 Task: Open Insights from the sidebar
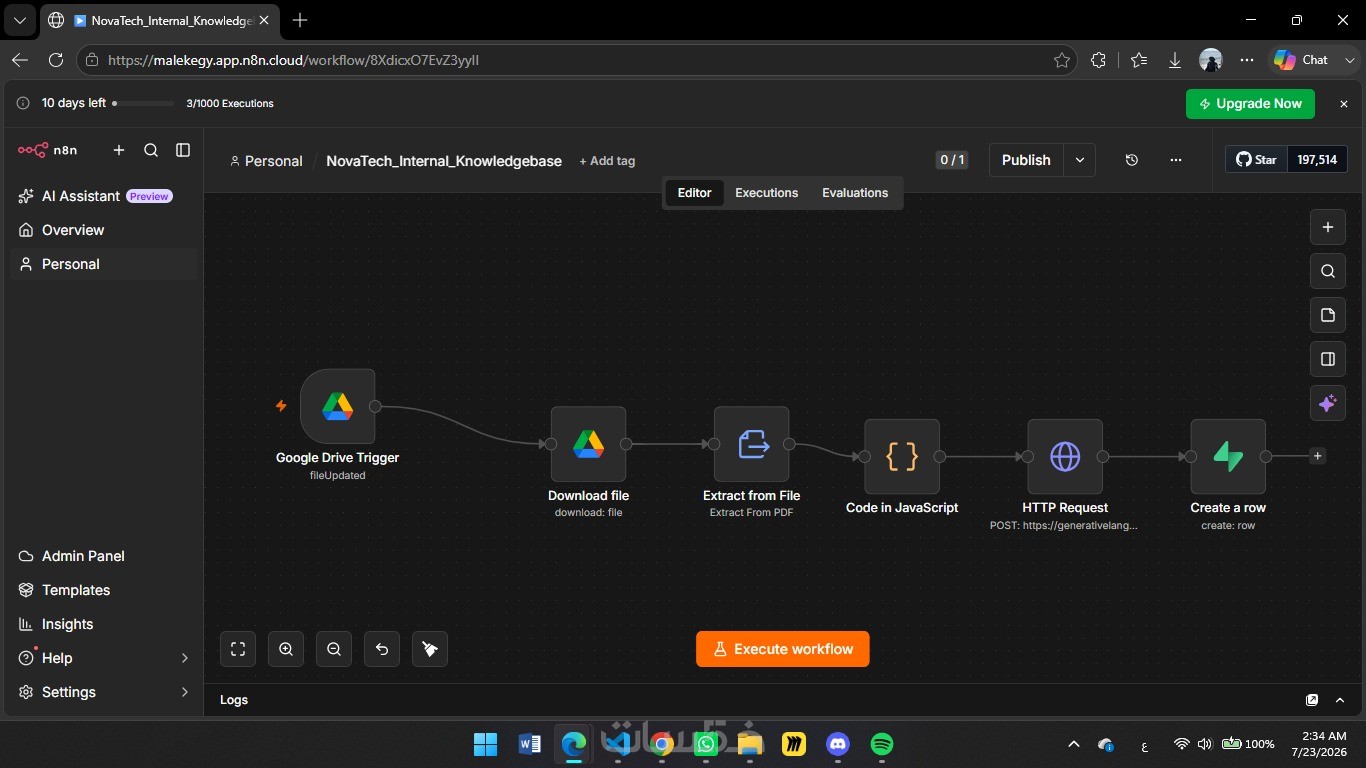pyautogui.click(x=104, y=624)
